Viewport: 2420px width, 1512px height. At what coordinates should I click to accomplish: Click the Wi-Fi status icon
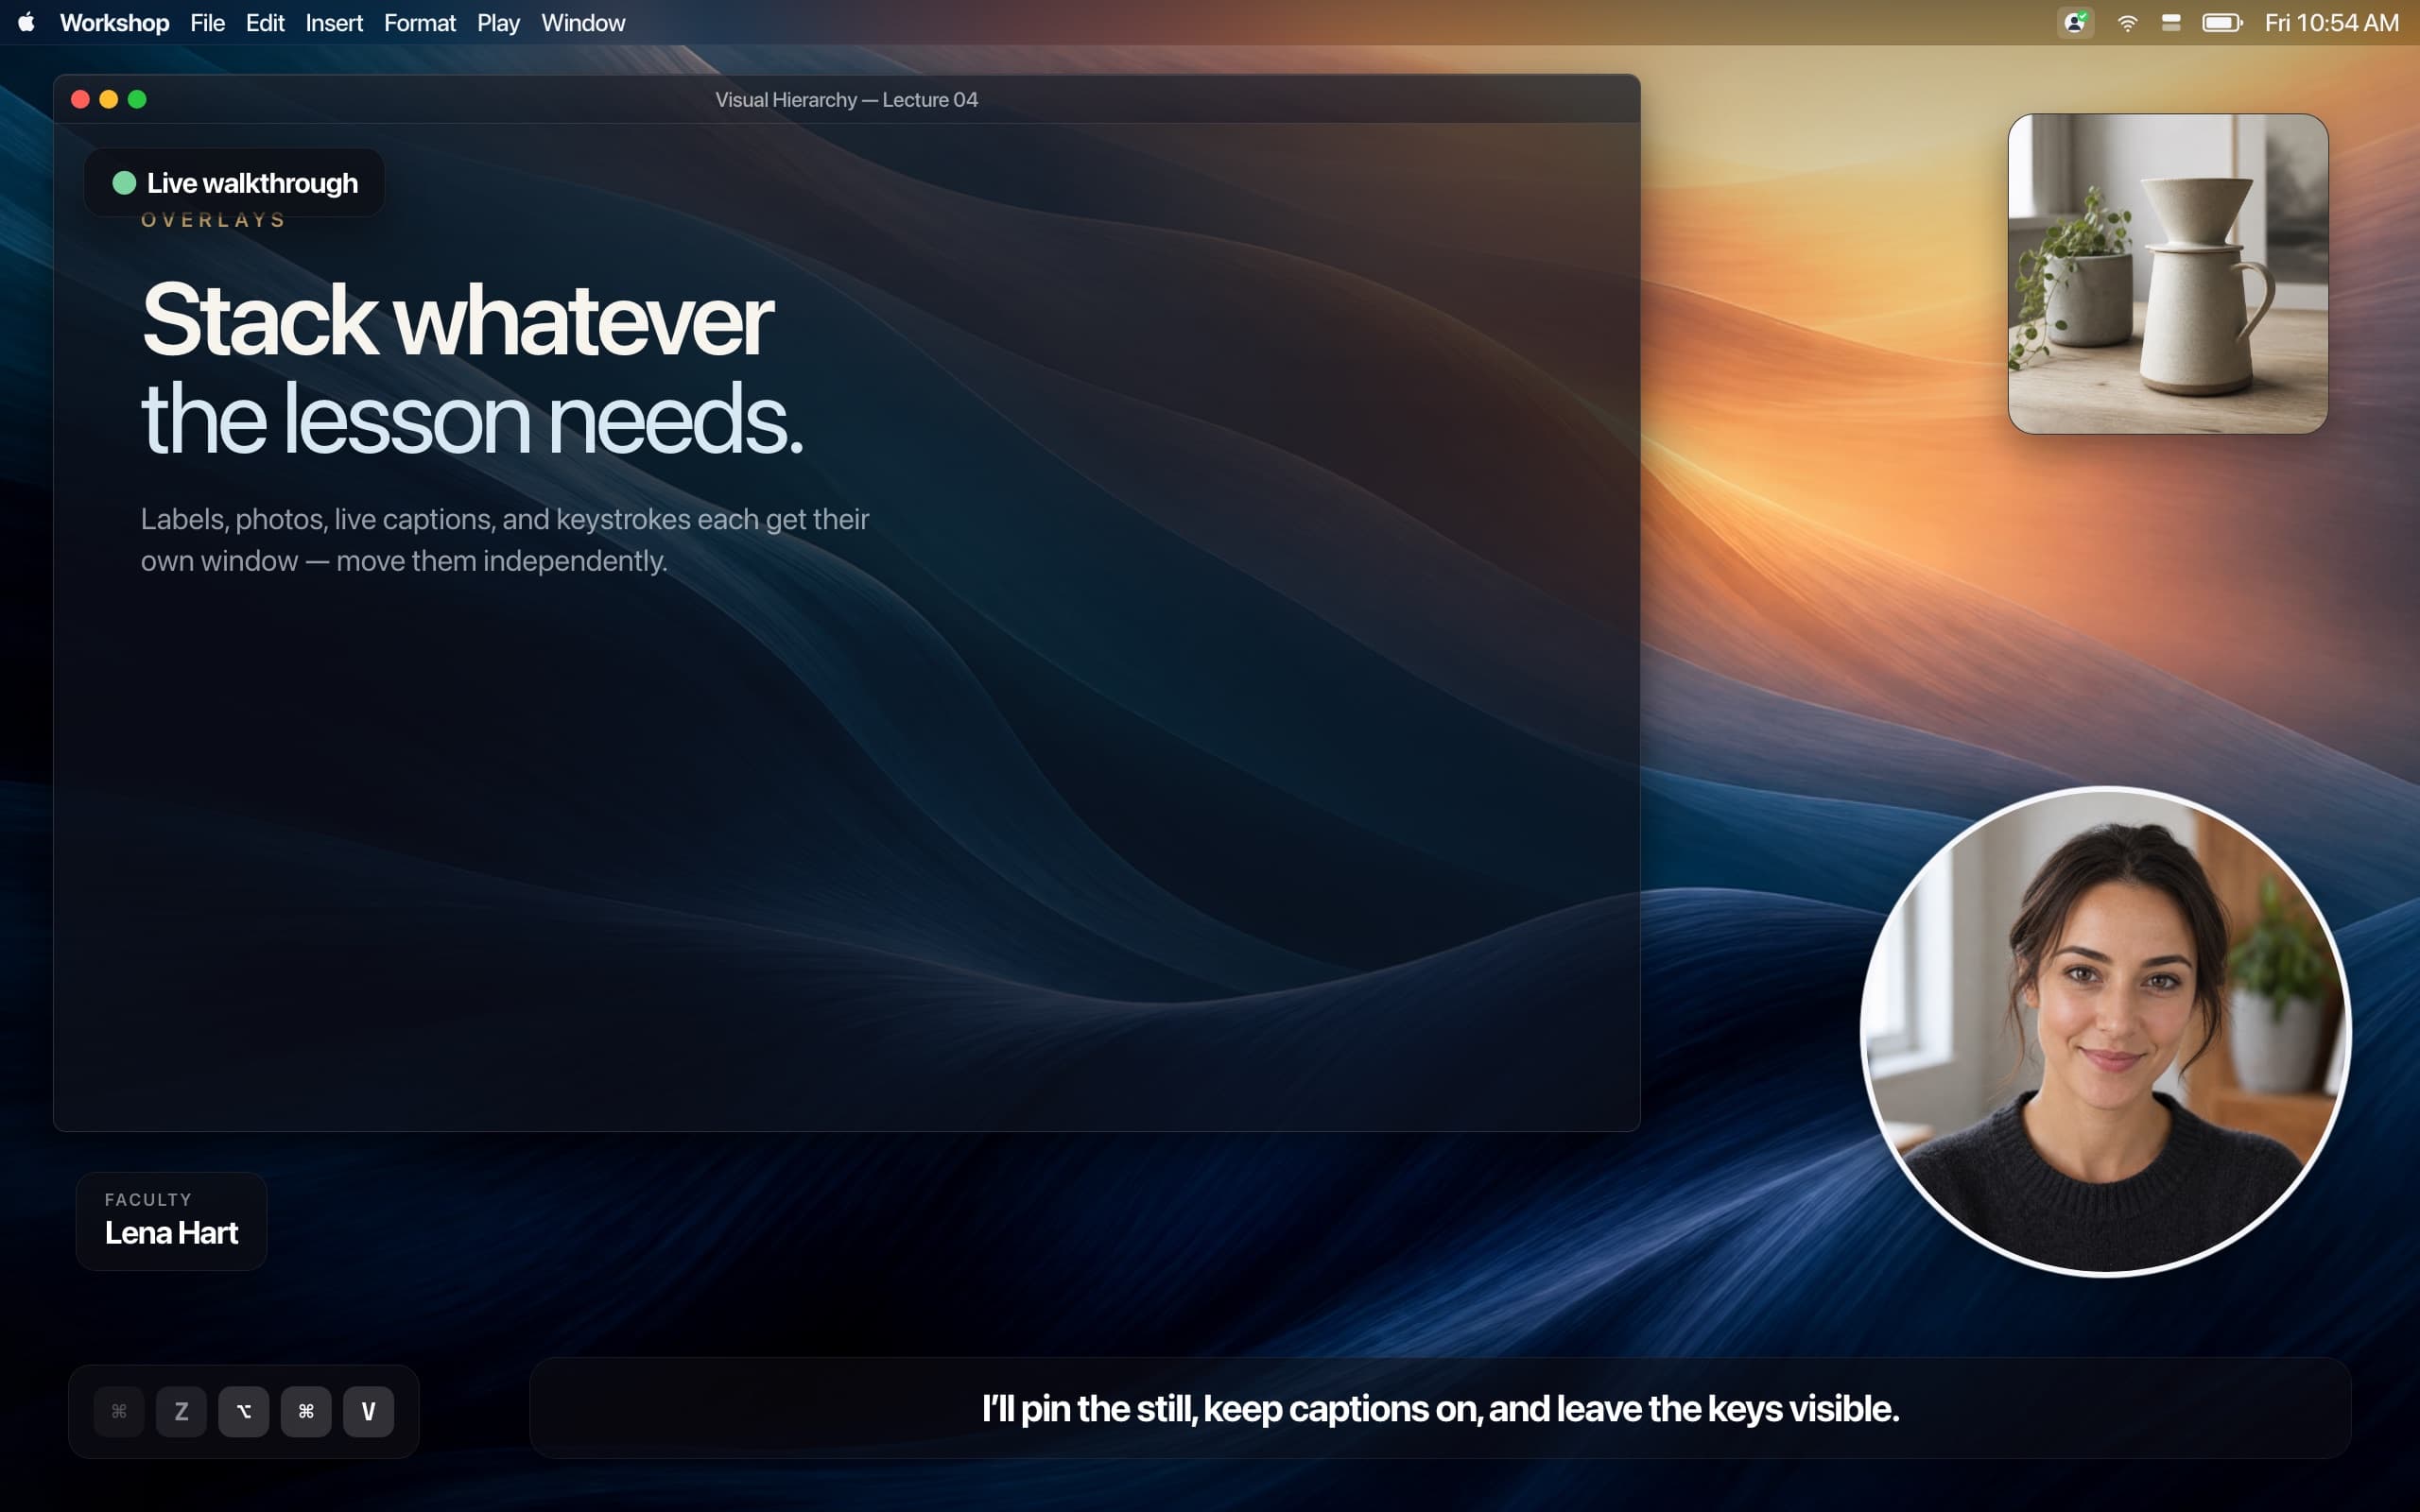(x=2127, y=22)
